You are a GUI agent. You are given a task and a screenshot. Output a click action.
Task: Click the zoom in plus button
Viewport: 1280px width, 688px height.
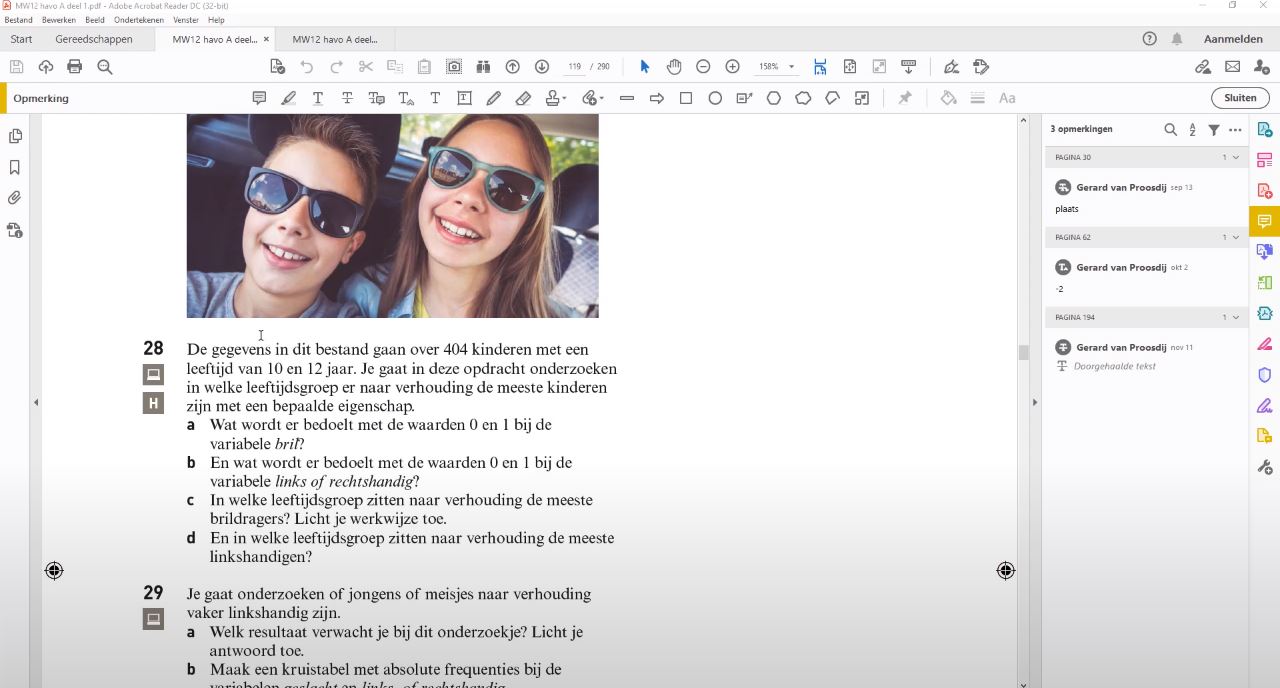pos(733,67)
